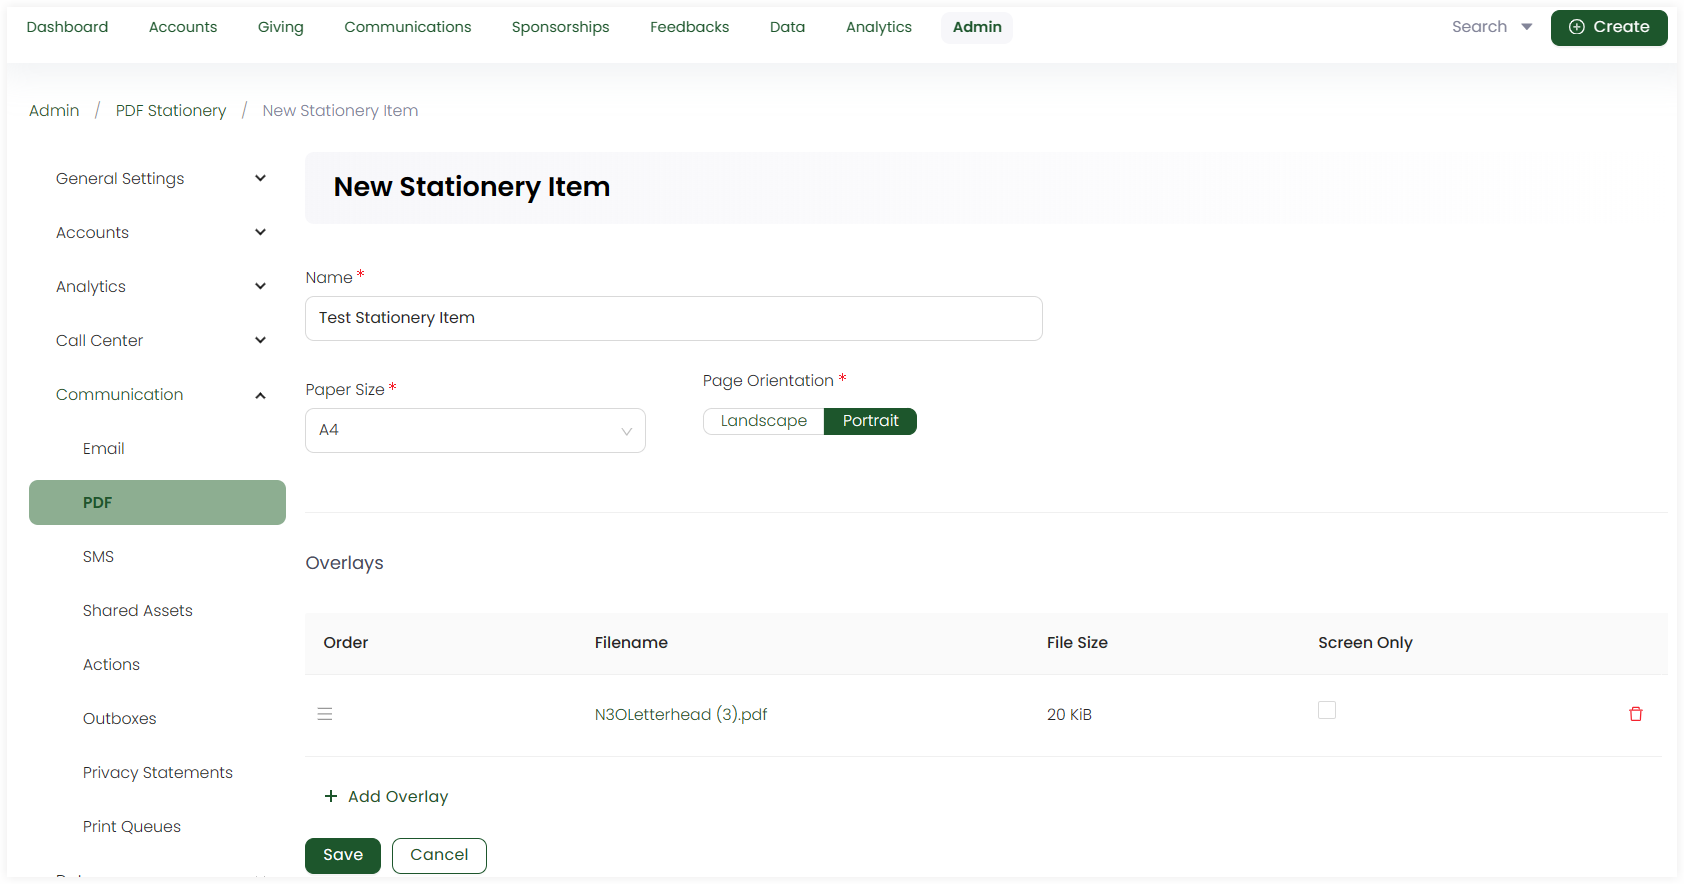Expand General Settings section chevron
The height and width of the screenshot is (885, 1685).
[x=260, y=178]
